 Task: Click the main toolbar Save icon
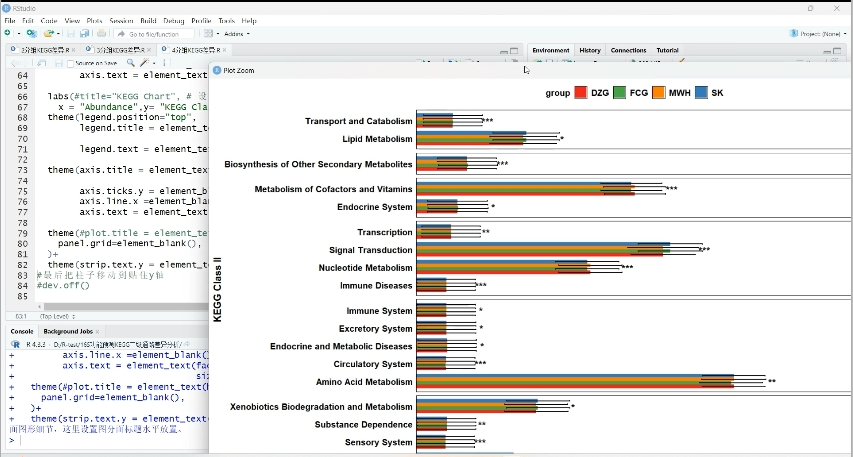coord(71,34)
